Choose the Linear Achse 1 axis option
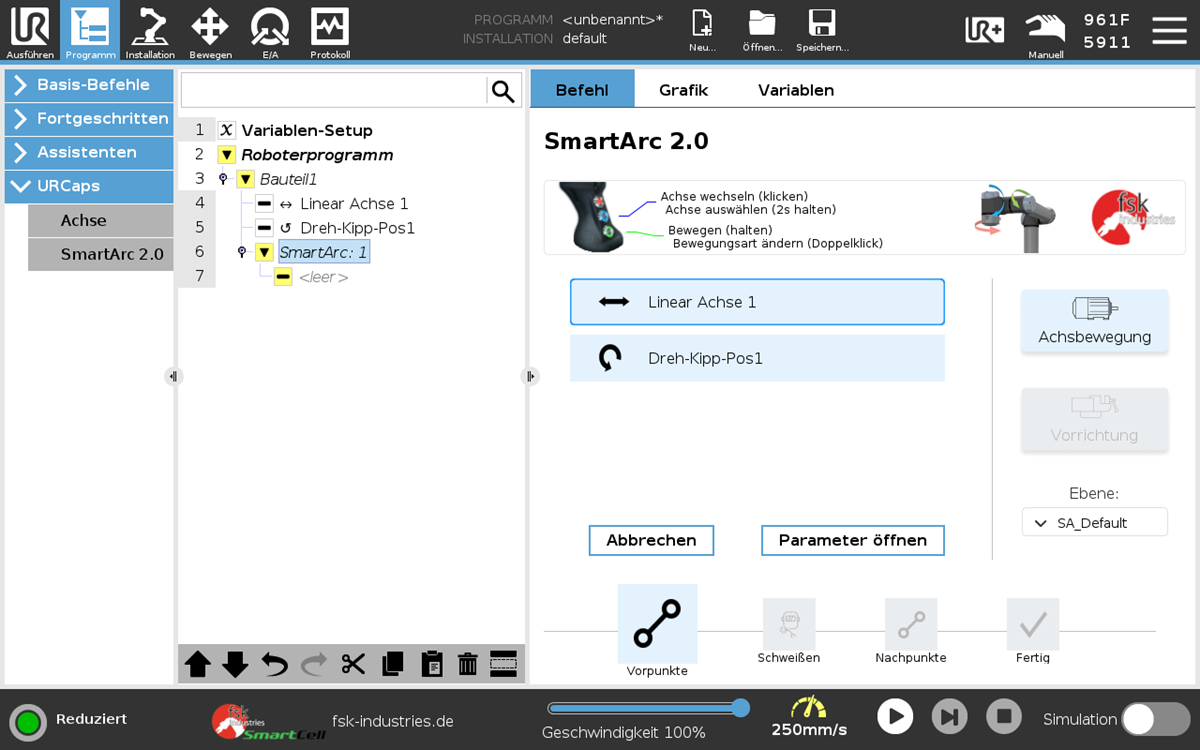This screenshot has width=1200, height=750. [757, 302]
